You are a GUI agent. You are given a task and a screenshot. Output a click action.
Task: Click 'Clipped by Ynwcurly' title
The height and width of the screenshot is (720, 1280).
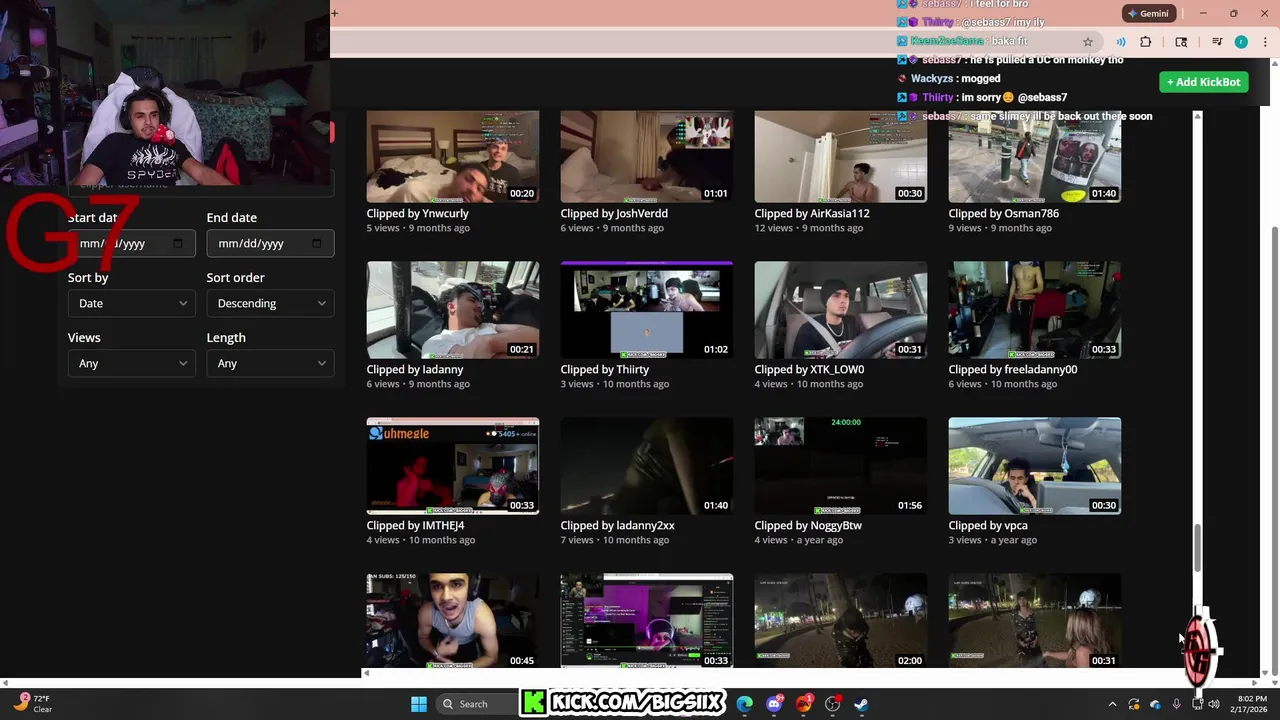coord(417,213)
